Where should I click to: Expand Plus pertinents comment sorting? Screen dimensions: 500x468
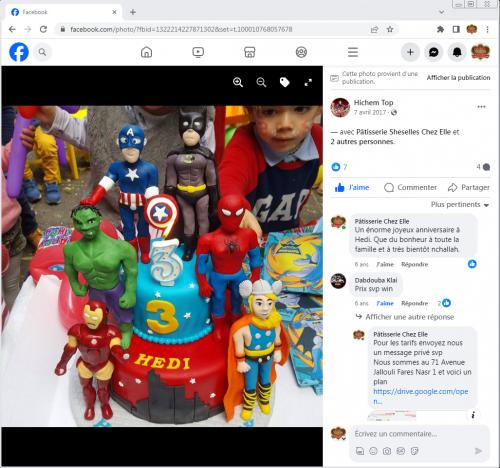[460, 204]
